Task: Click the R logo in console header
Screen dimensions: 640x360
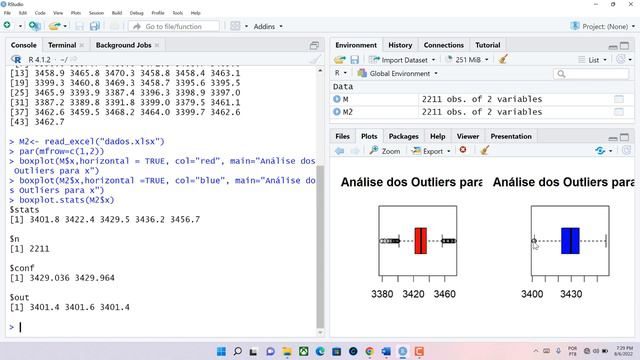Action: (16, 60)
